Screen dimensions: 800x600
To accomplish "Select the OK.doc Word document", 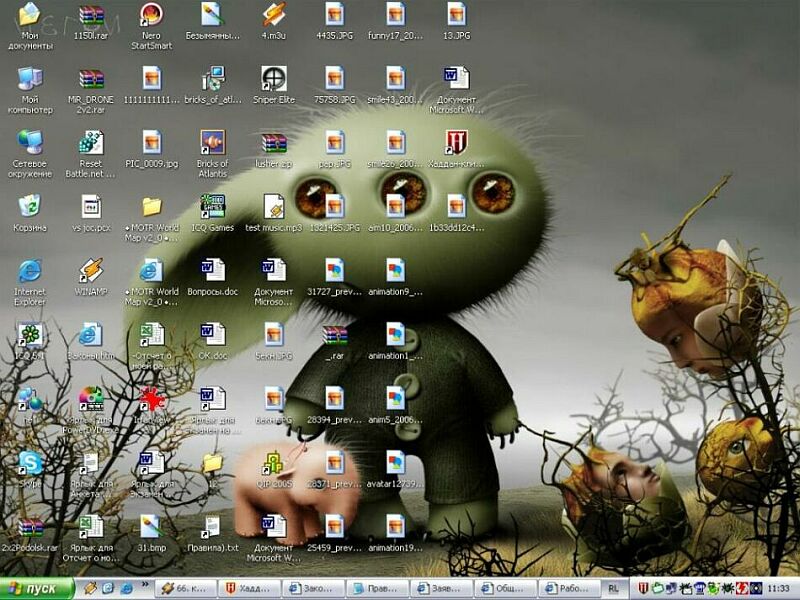I will [212, 335].
